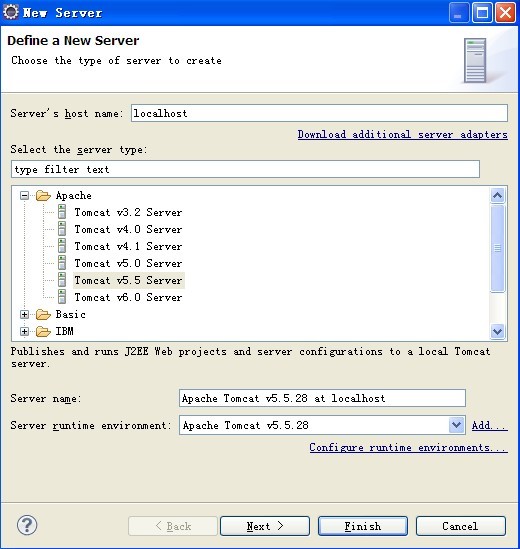Screen dimensions: 520x549
Task: Click the server list scroll down arrow
Action: [x=498, y=331]
